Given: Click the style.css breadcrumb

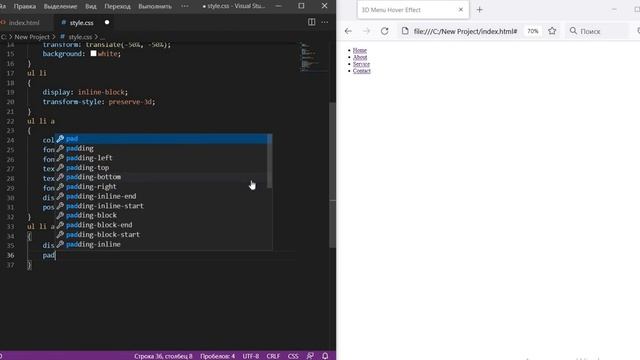Looking at the screenshot, I should (x=80, y=37).
